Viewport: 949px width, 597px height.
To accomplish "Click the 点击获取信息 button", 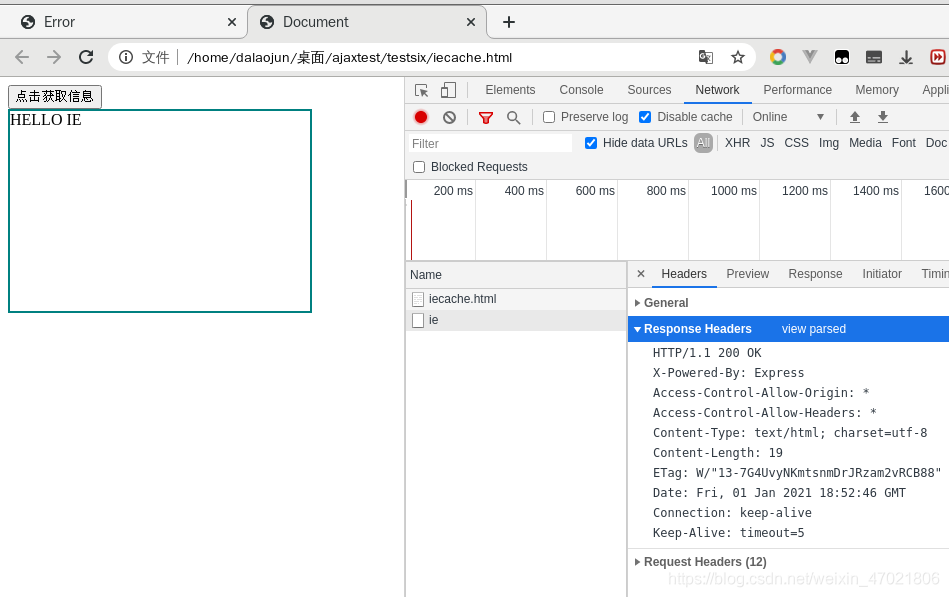I will [x=55, y=96].
